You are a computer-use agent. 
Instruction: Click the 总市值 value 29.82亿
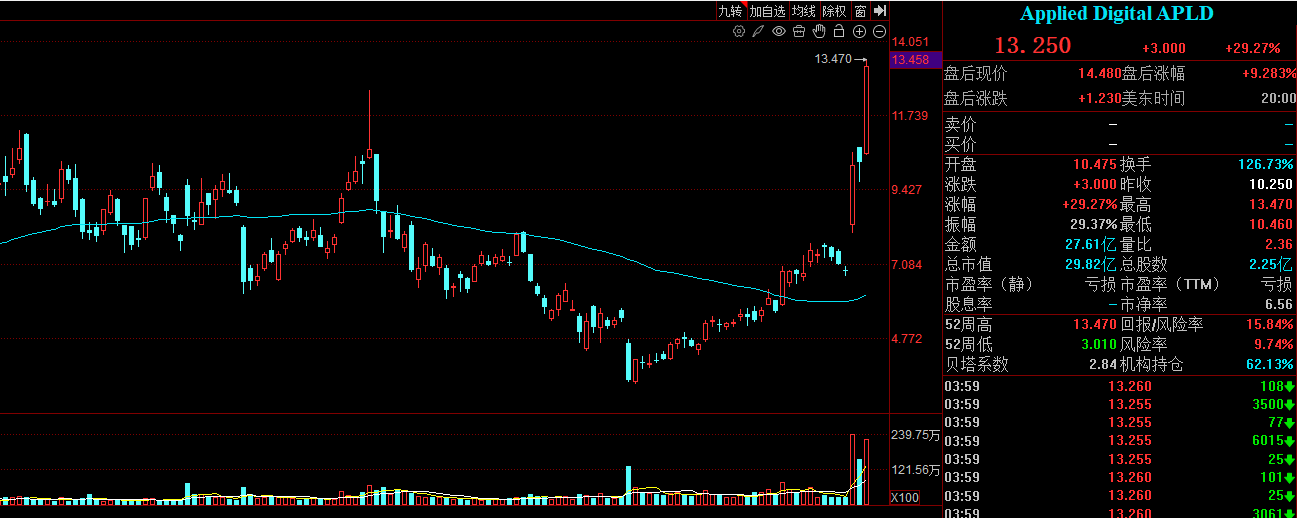point(1091,264)
